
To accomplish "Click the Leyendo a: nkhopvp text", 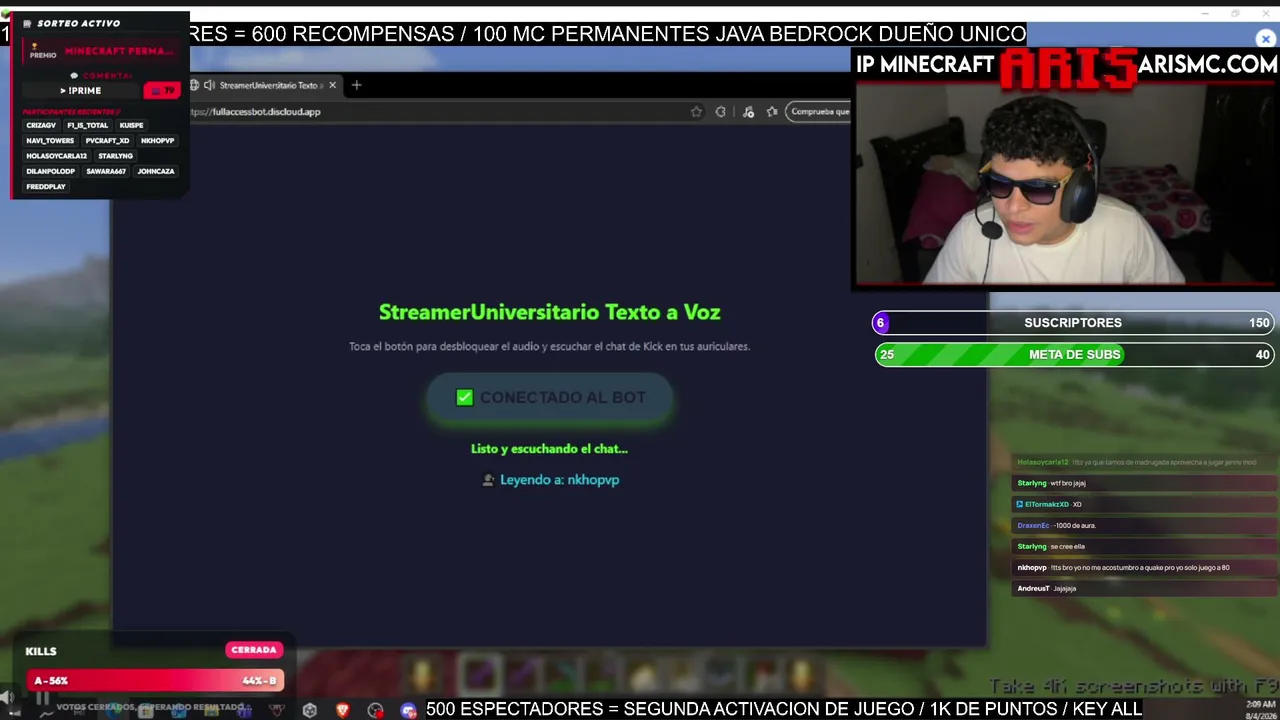I will coord(559,480).
